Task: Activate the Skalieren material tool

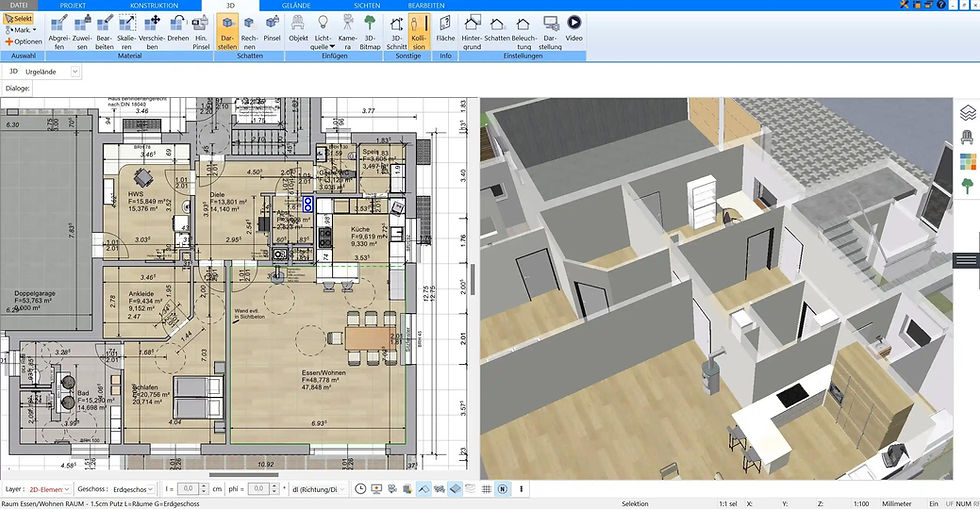Action: [127, 33]
